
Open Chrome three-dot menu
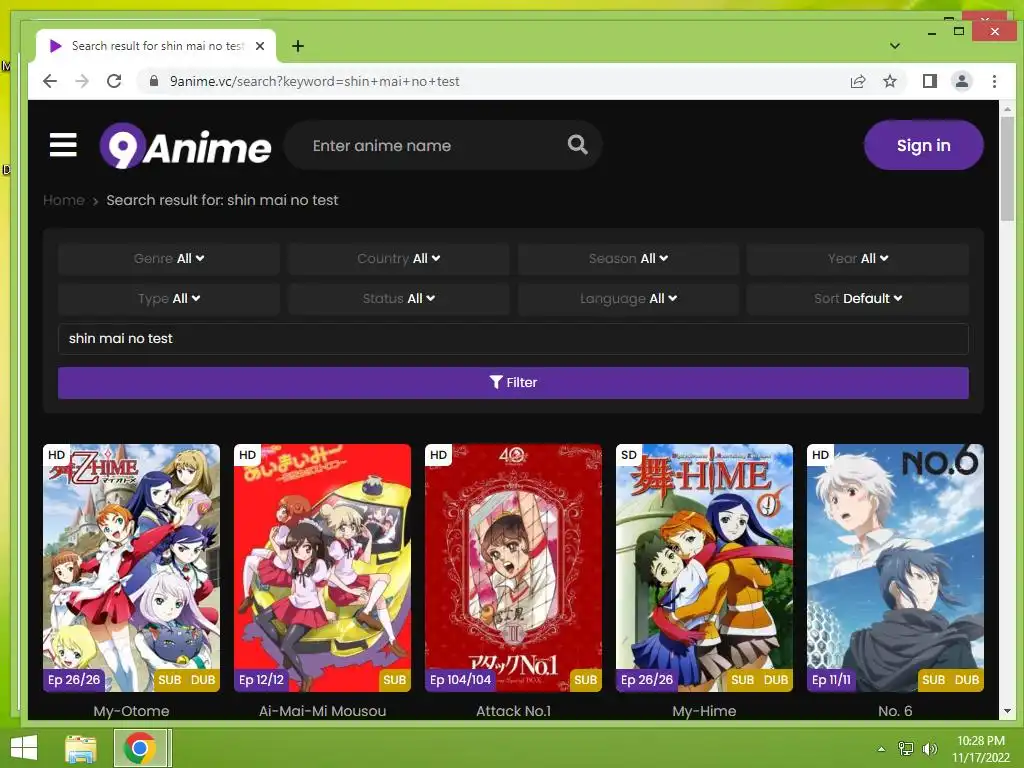[x=994, y=81]
